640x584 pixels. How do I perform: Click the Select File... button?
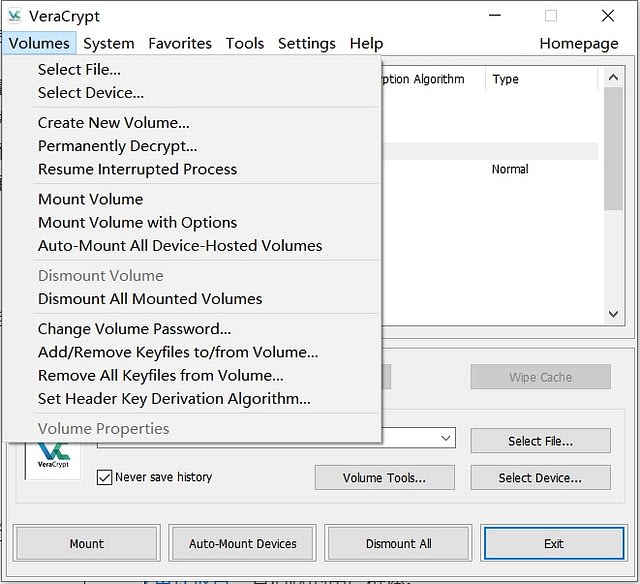pyautogui.click(x=540, y=441)
